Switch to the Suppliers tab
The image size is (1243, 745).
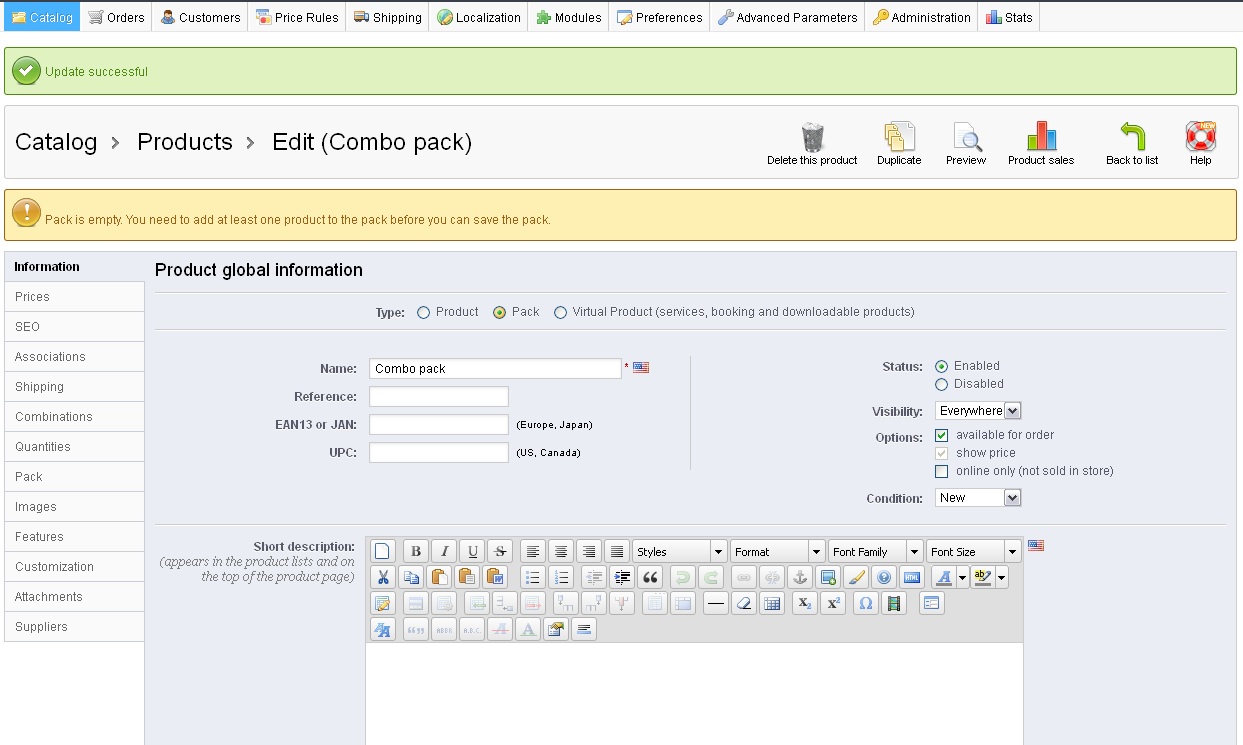tap(75, 627)
